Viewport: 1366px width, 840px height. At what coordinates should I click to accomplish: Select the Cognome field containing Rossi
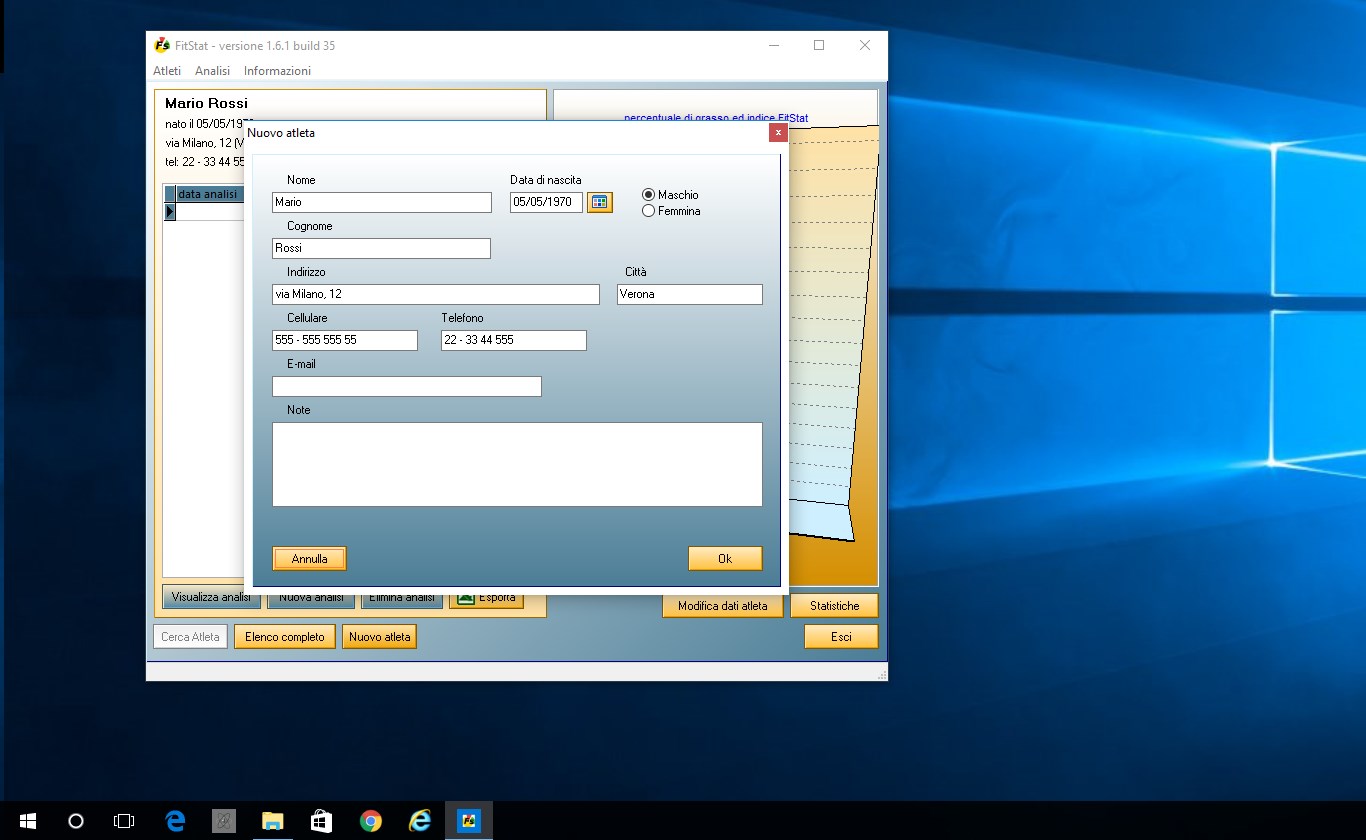pos(381,248)
